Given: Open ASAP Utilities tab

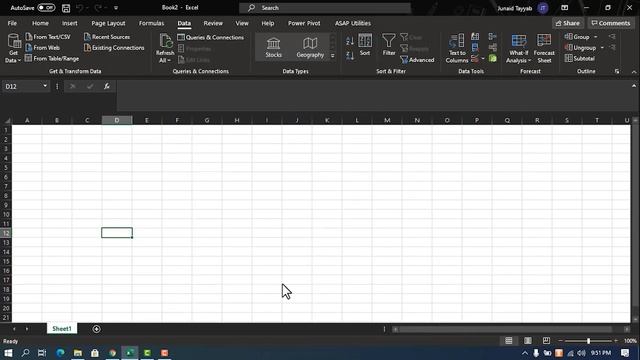Looking at the screenshot, I should [x=353, y=23].
